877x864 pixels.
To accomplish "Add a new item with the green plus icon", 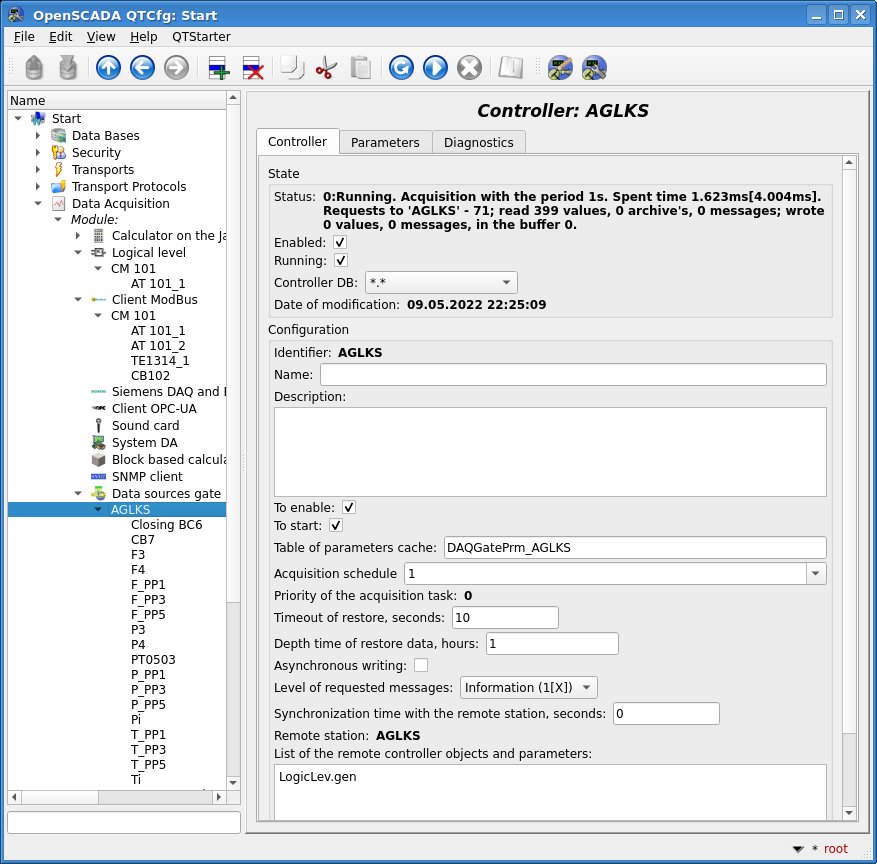I will 219,68.
